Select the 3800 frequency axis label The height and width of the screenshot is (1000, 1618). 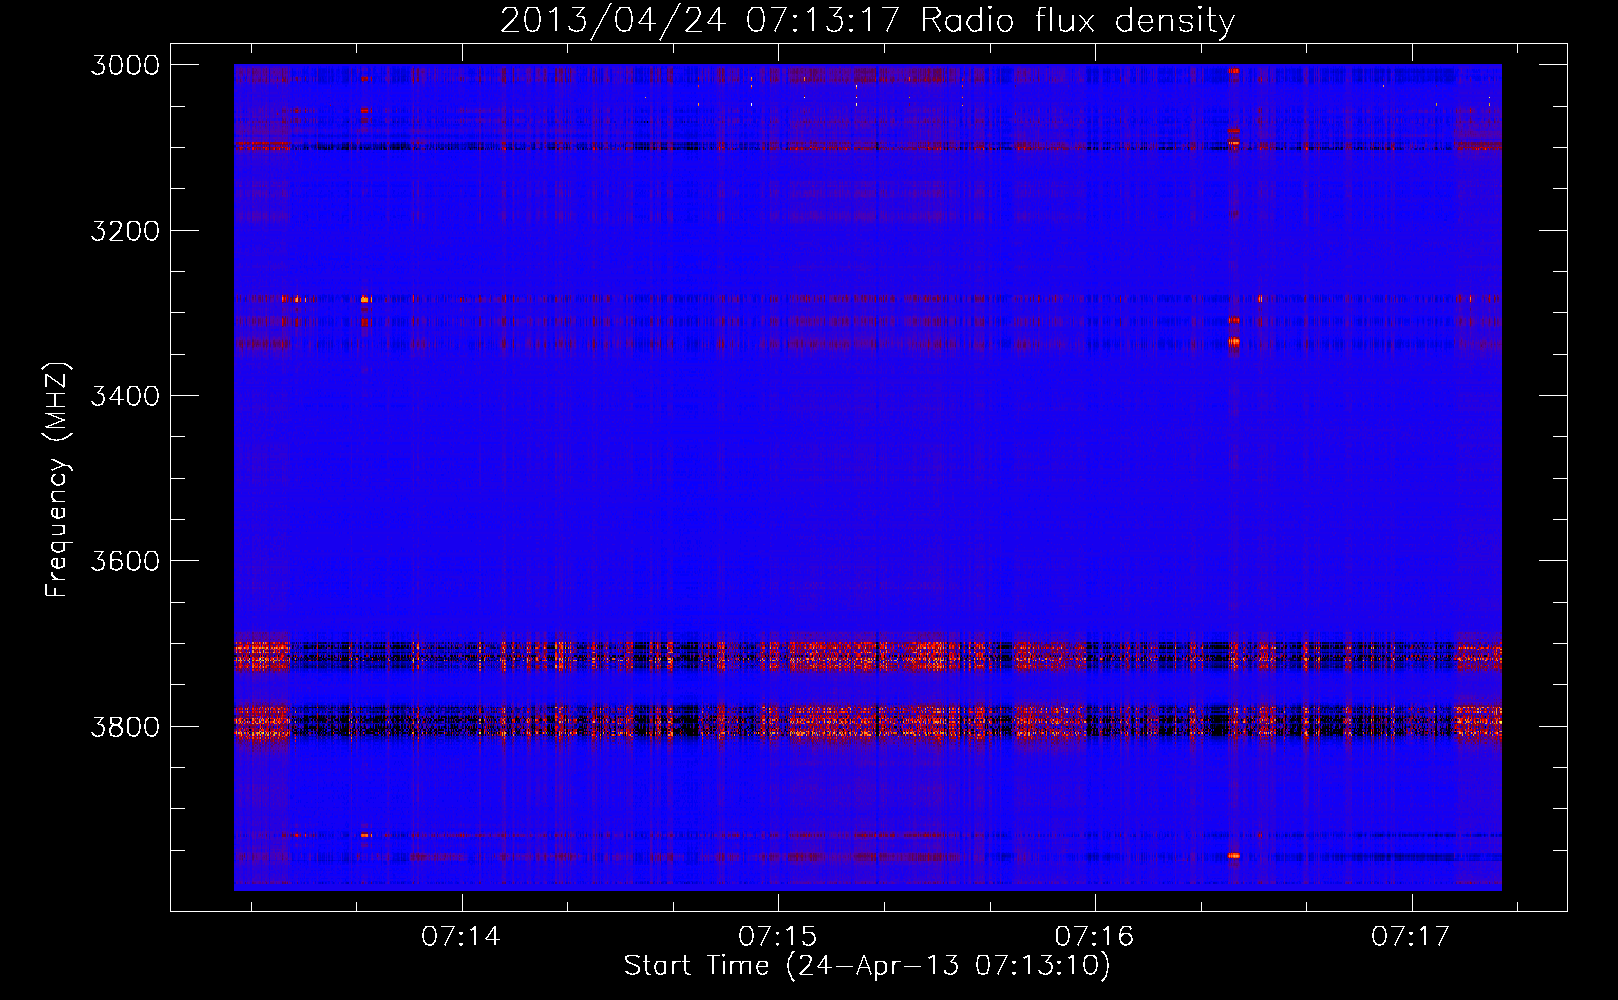pyautogui.click(x=125, y=727)
